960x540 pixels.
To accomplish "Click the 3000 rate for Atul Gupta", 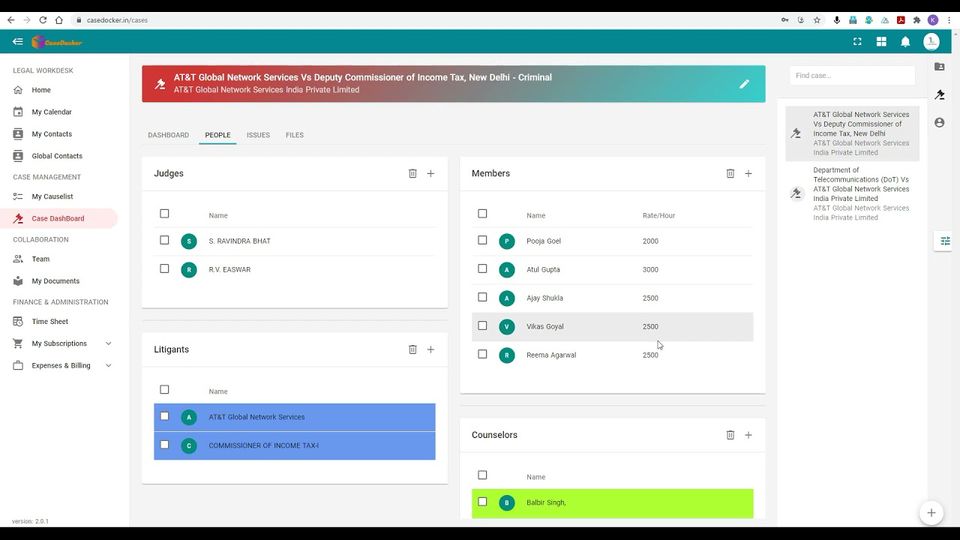I will tap(650, 269).
